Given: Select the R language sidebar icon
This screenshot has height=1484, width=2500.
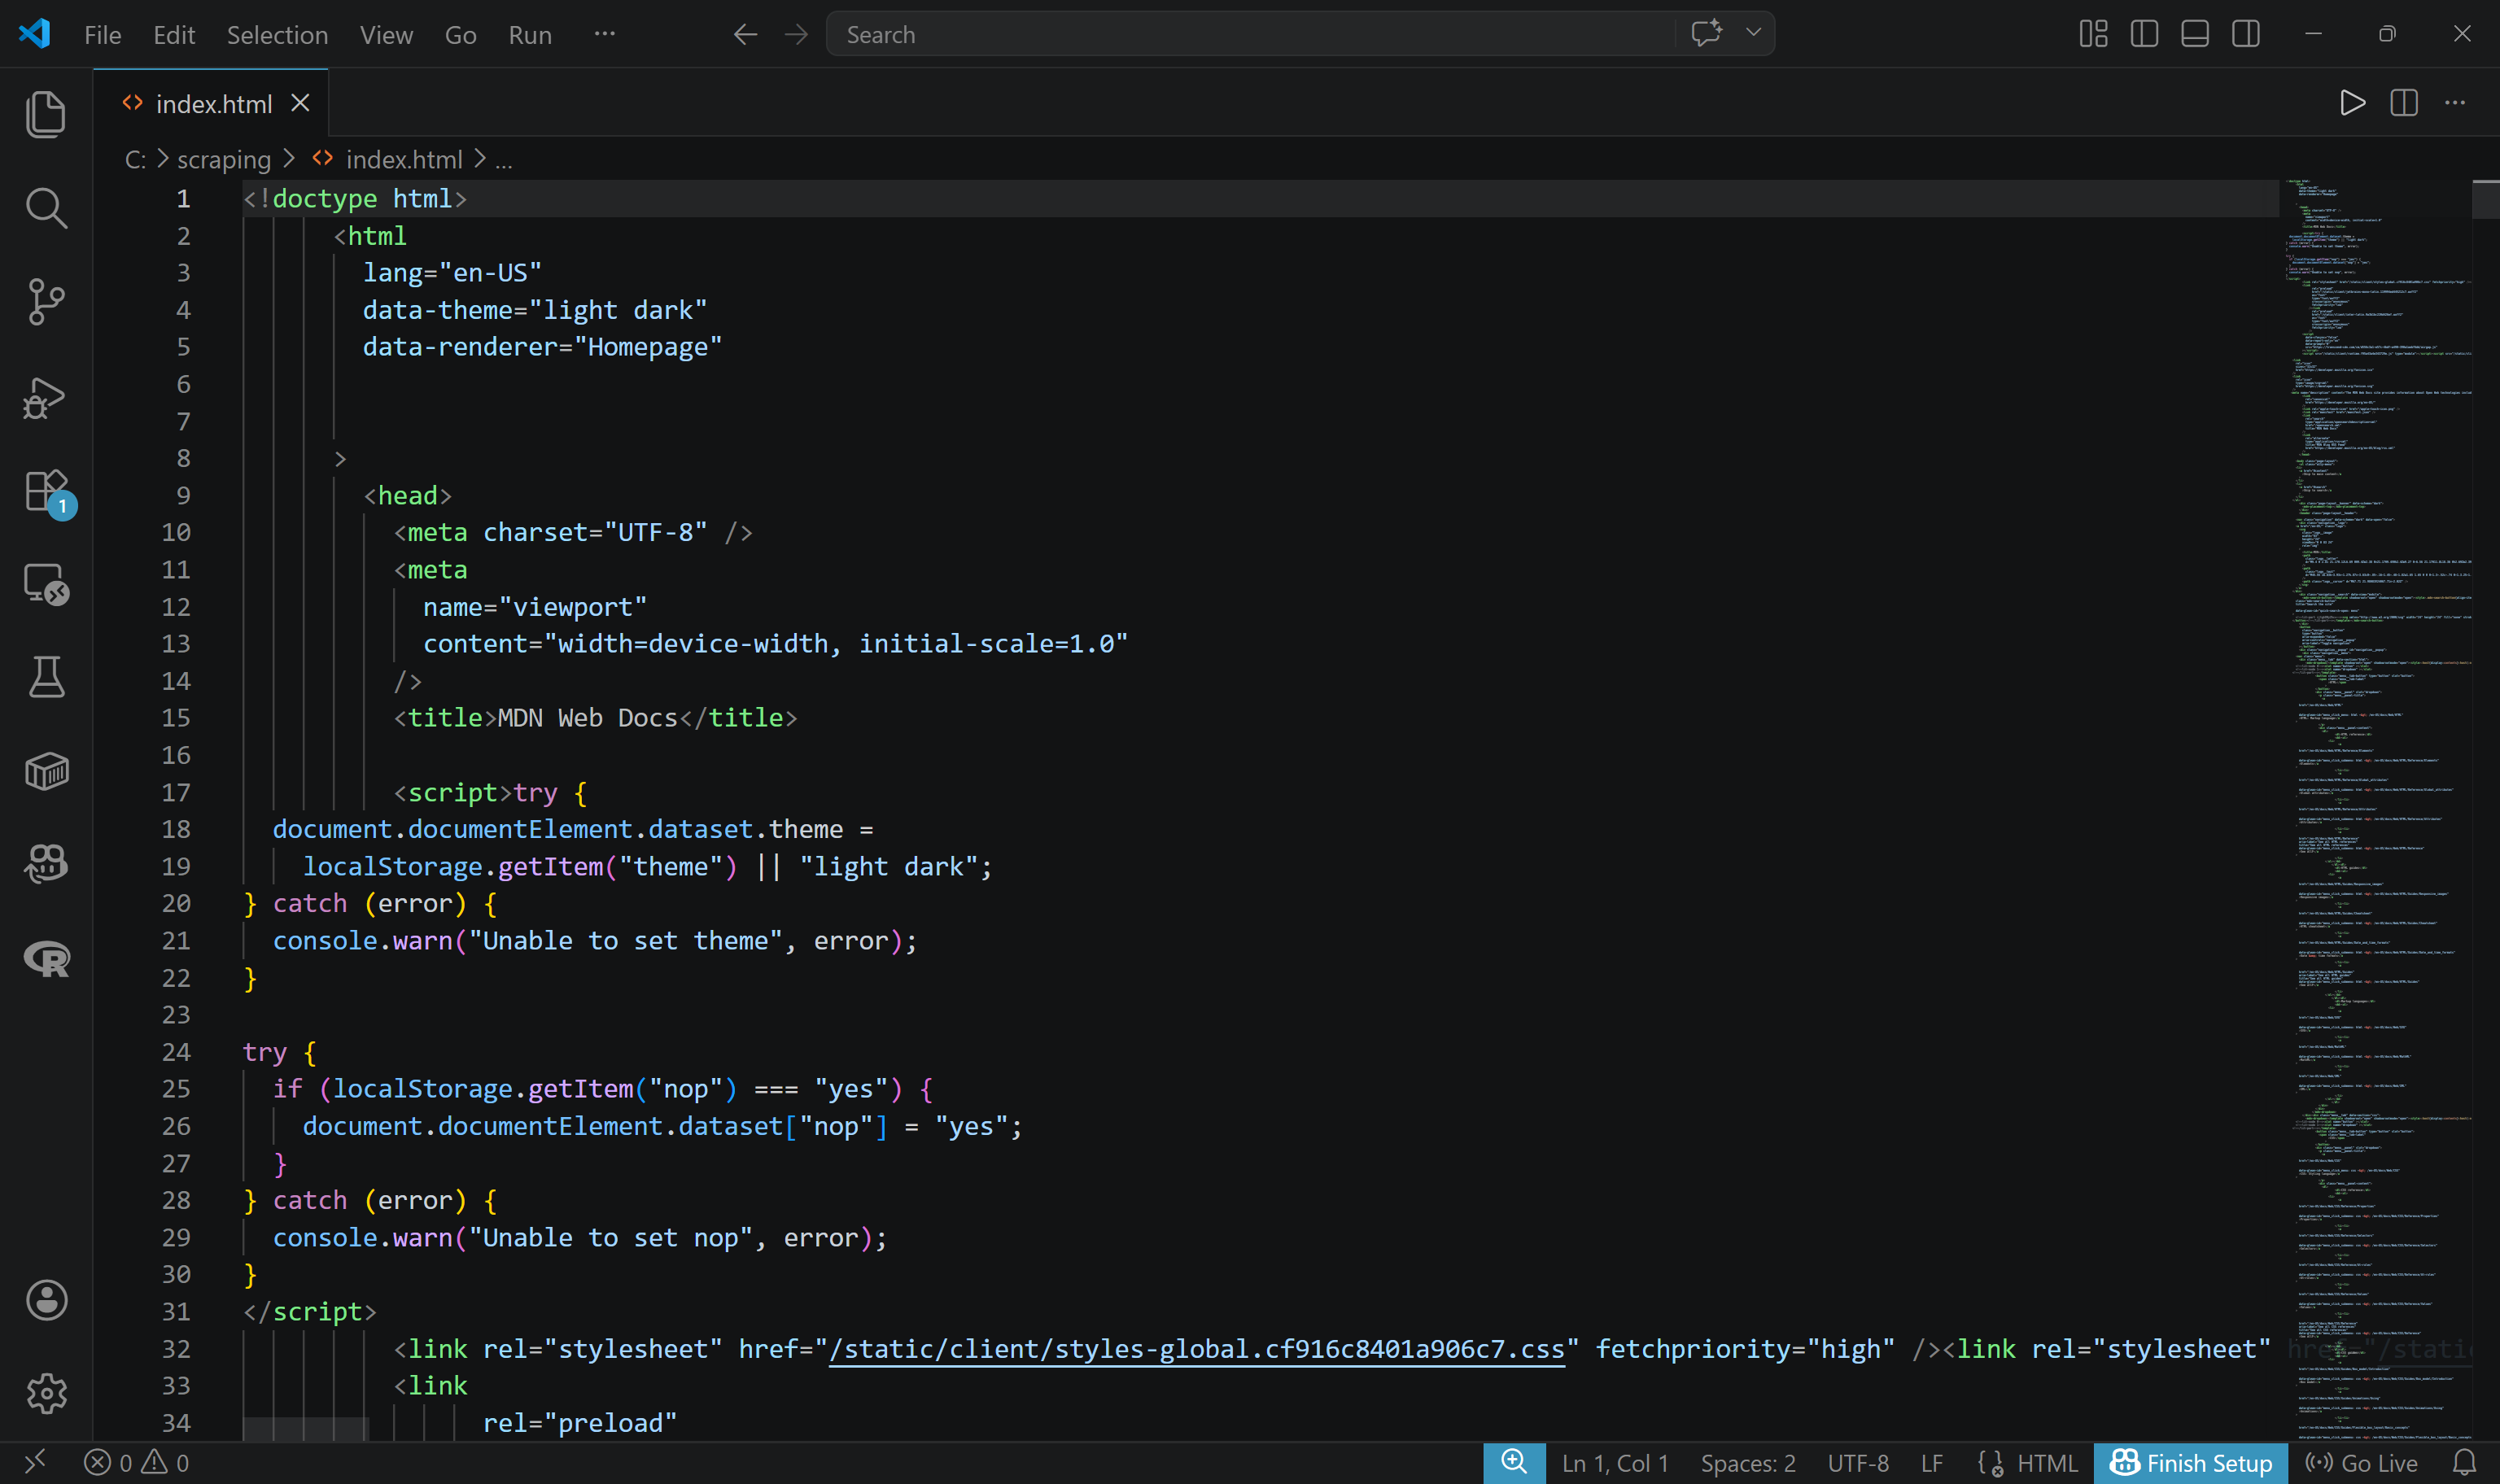Looking at the screenshot, I should click(x=47, y=957).
